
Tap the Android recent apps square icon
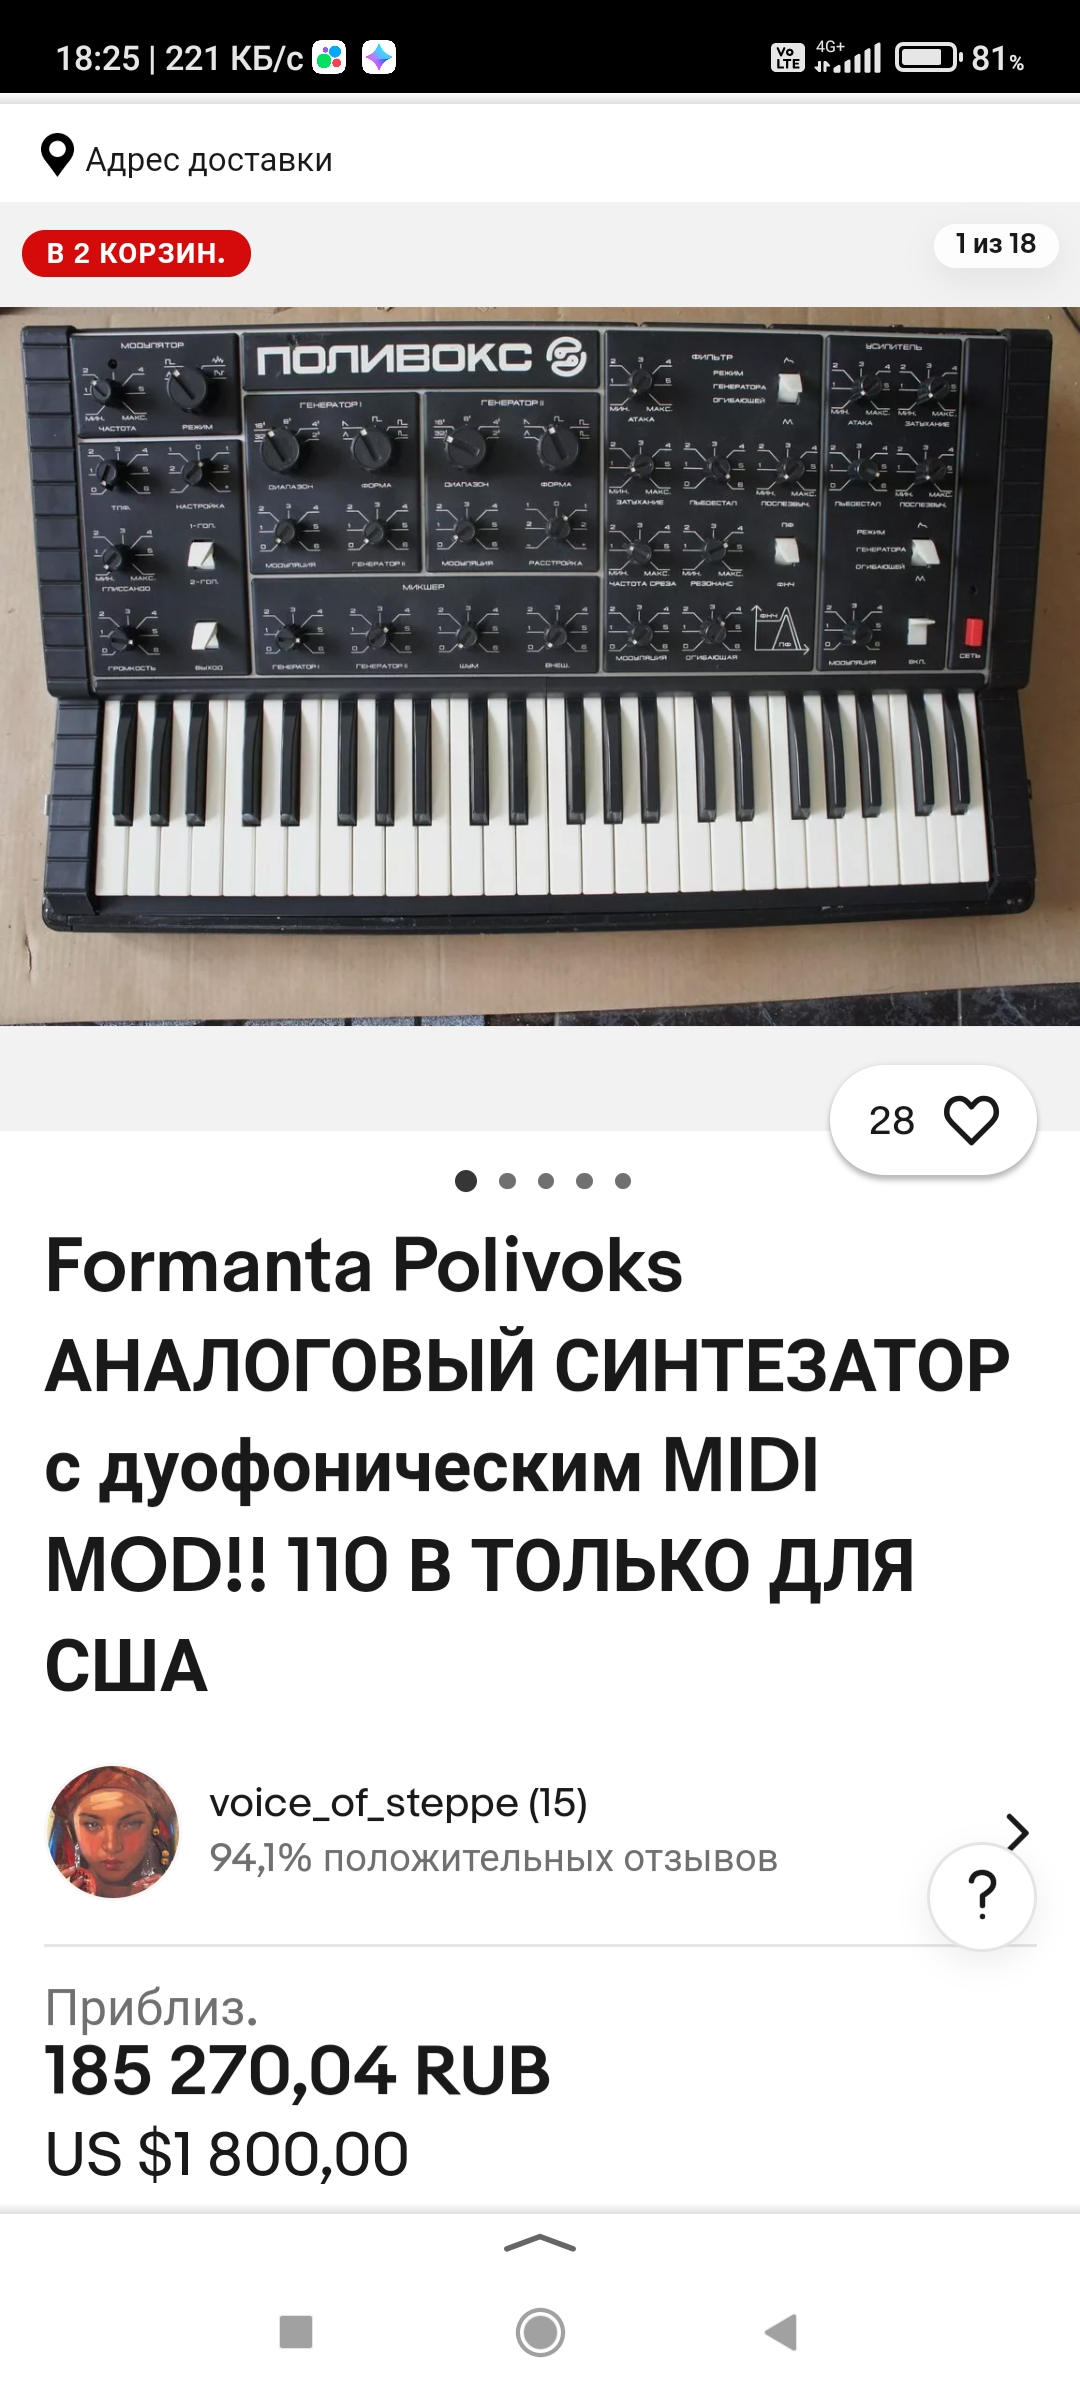(x=296, y=2332)
